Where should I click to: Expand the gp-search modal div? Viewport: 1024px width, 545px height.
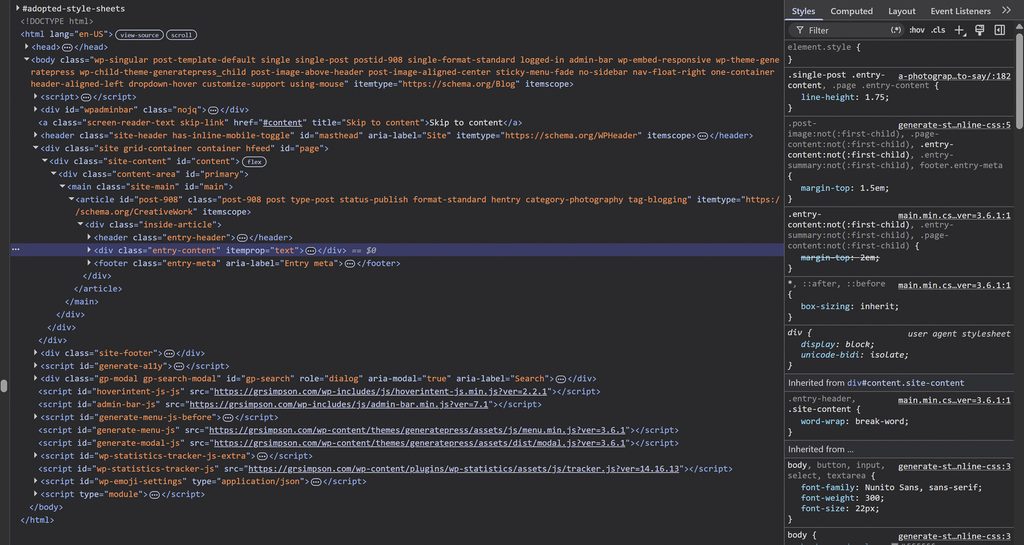[x=36, y=379]
